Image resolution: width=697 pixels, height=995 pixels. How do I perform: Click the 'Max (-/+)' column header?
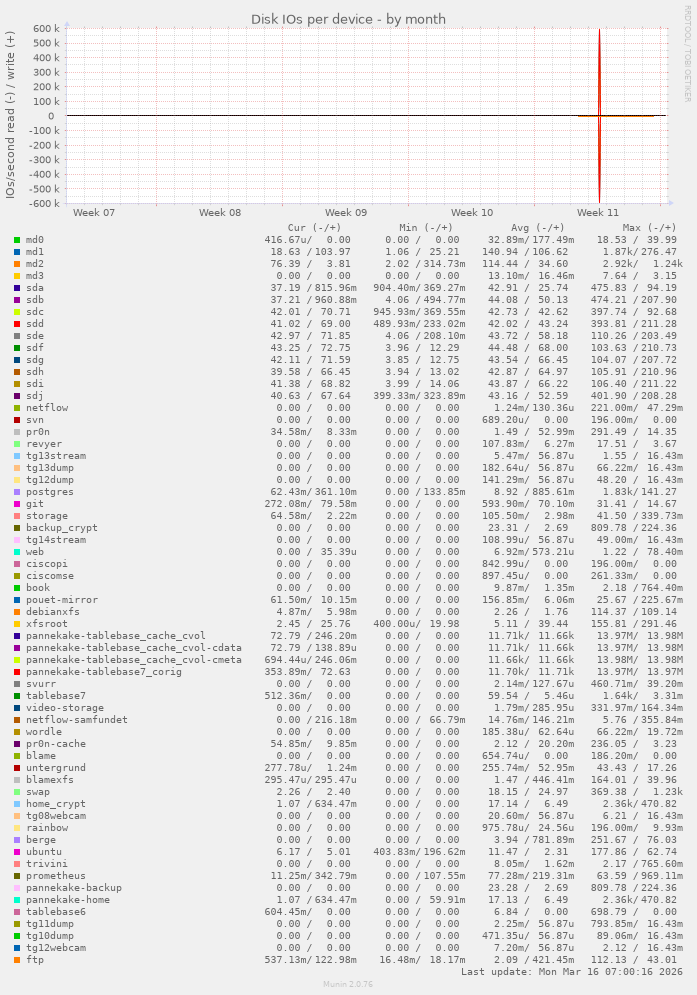[649, 227]
